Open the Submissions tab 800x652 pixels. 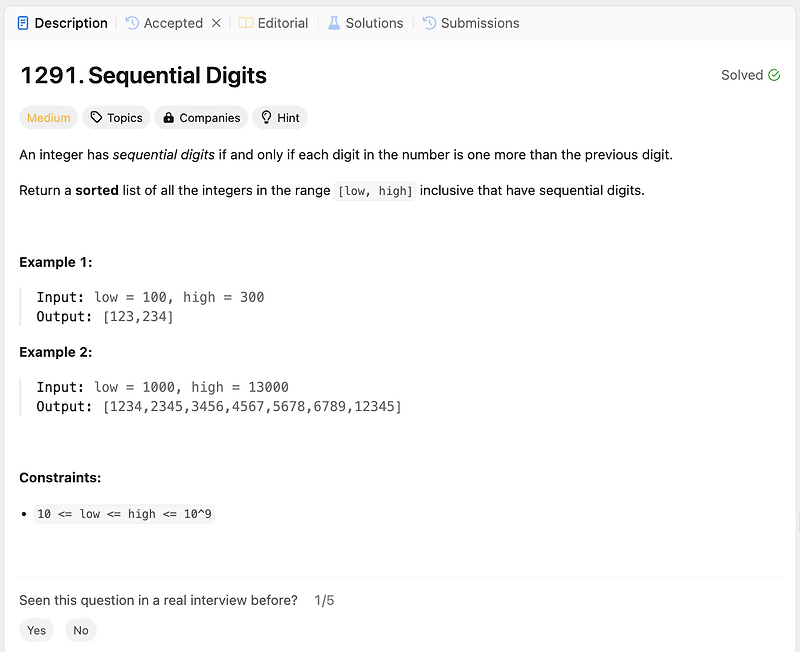tap(479, 22)
